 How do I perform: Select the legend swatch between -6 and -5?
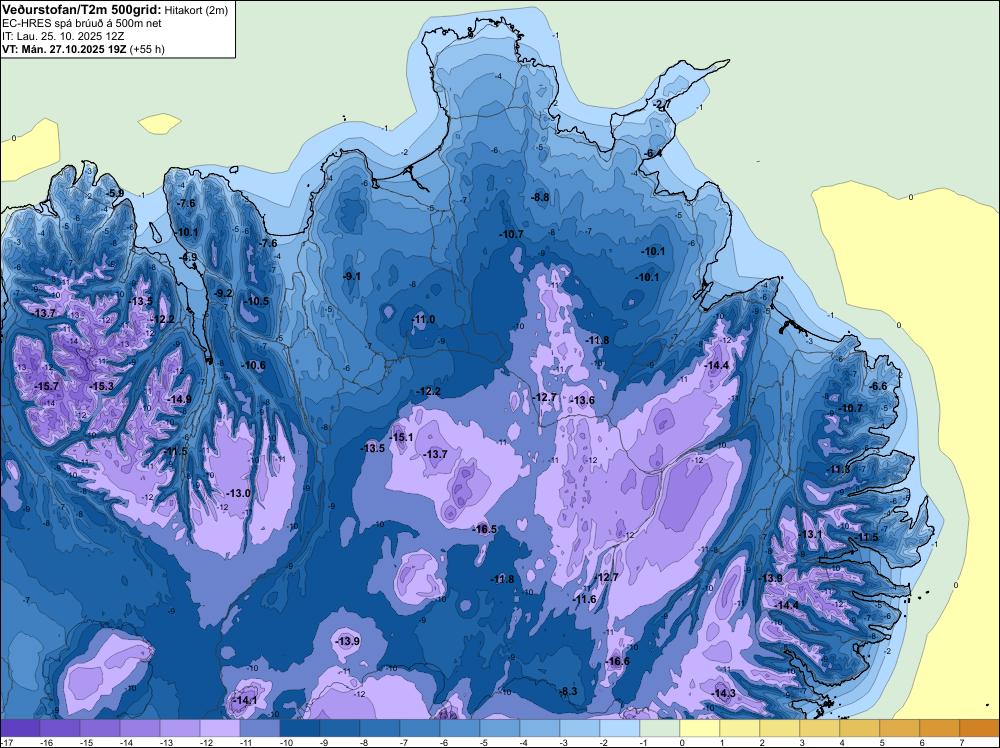point(460,728)
